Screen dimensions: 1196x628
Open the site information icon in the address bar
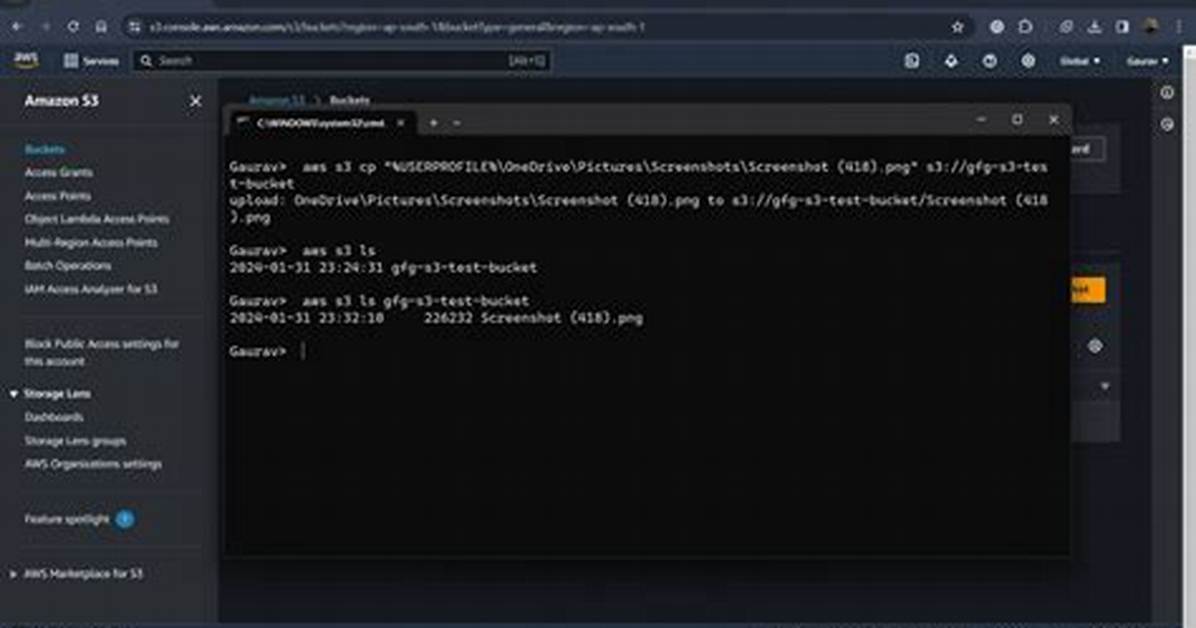point(135,27)
